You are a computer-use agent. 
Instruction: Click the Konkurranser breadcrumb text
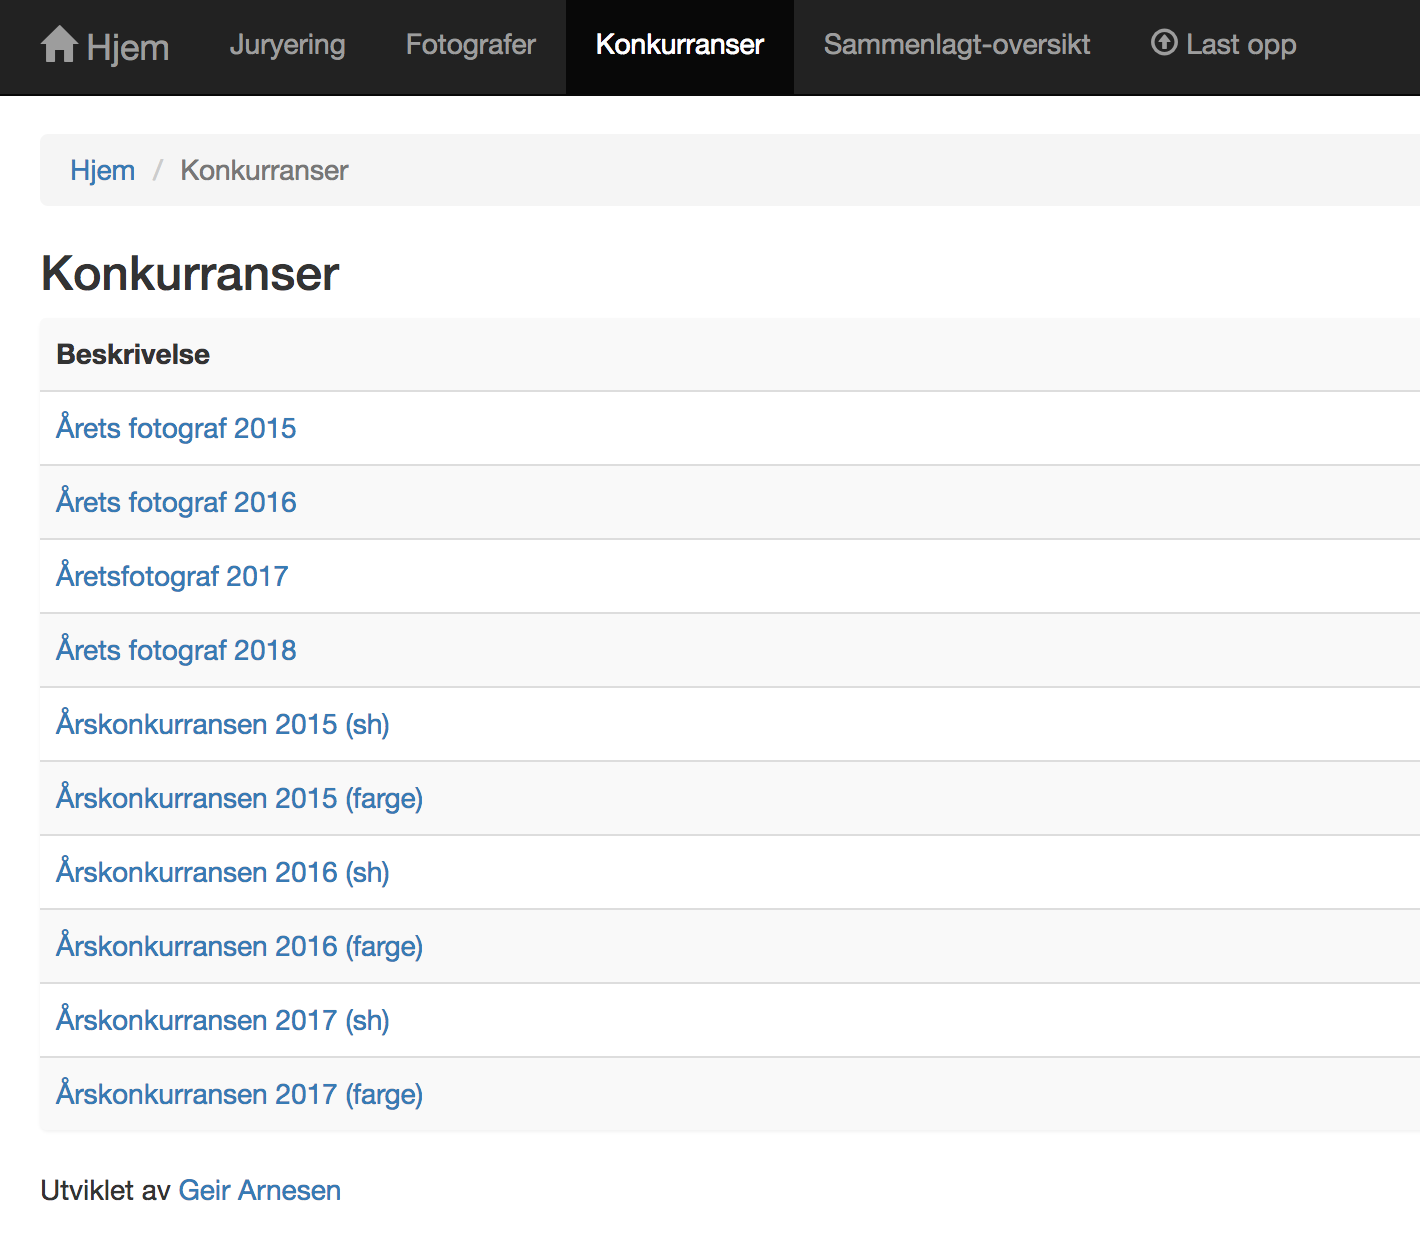(x=264, y=170)
